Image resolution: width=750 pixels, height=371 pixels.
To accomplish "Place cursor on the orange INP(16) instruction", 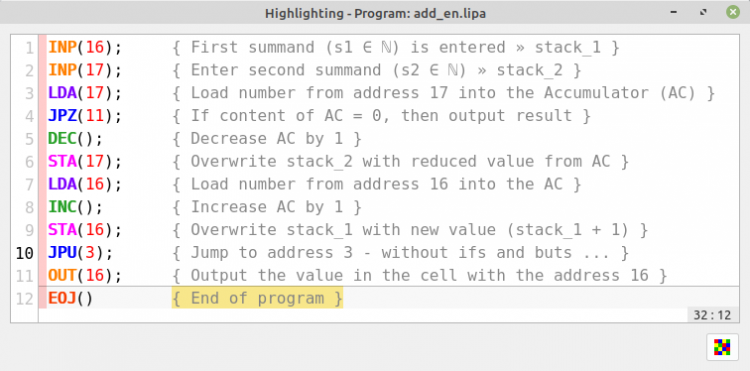I will tap(85, 47).
